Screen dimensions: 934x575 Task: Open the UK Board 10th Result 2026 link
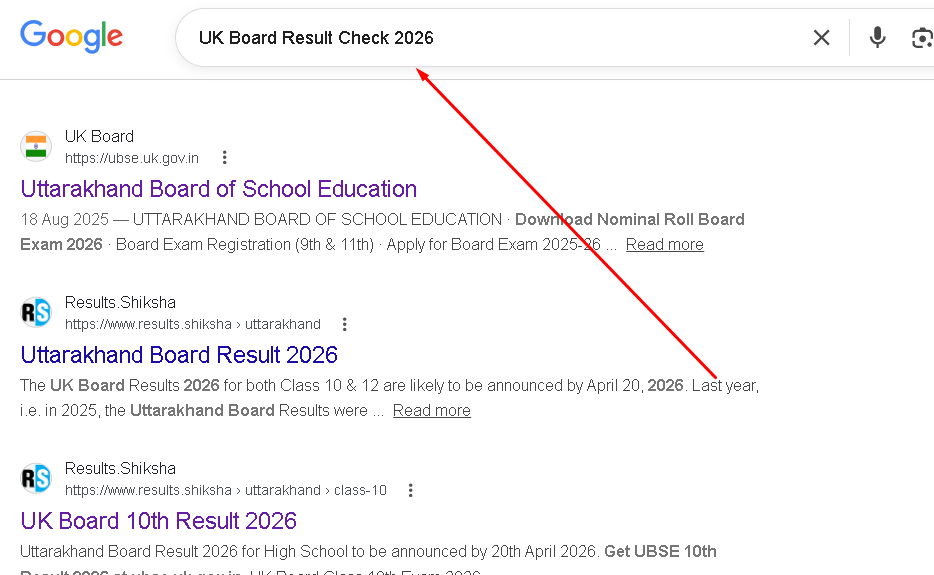point(158,521)
